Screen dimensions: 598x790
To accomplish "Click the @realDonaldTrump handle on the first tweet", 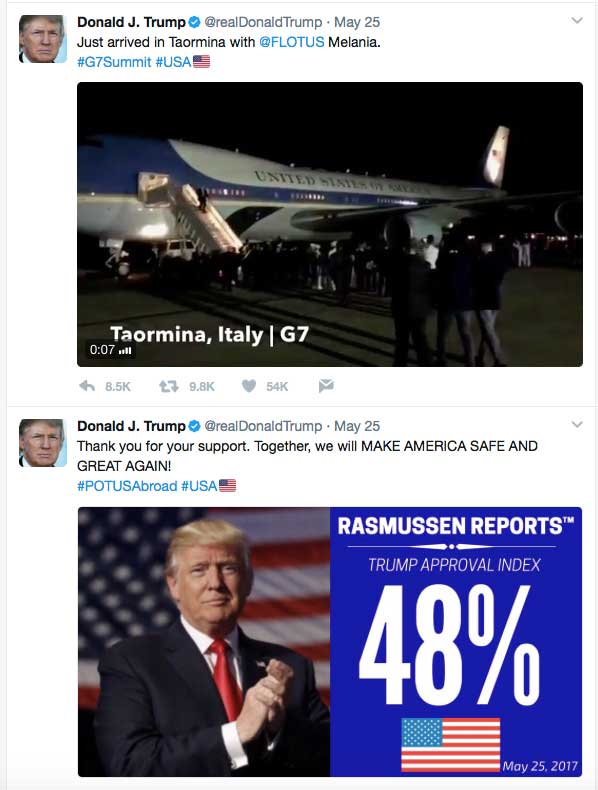I will click(x=263, y=22).
